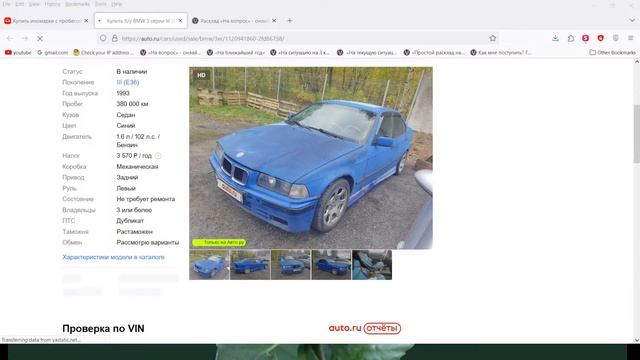
Task: Open the Firefox hamburger application menu
Action: [x=631, y=38]
